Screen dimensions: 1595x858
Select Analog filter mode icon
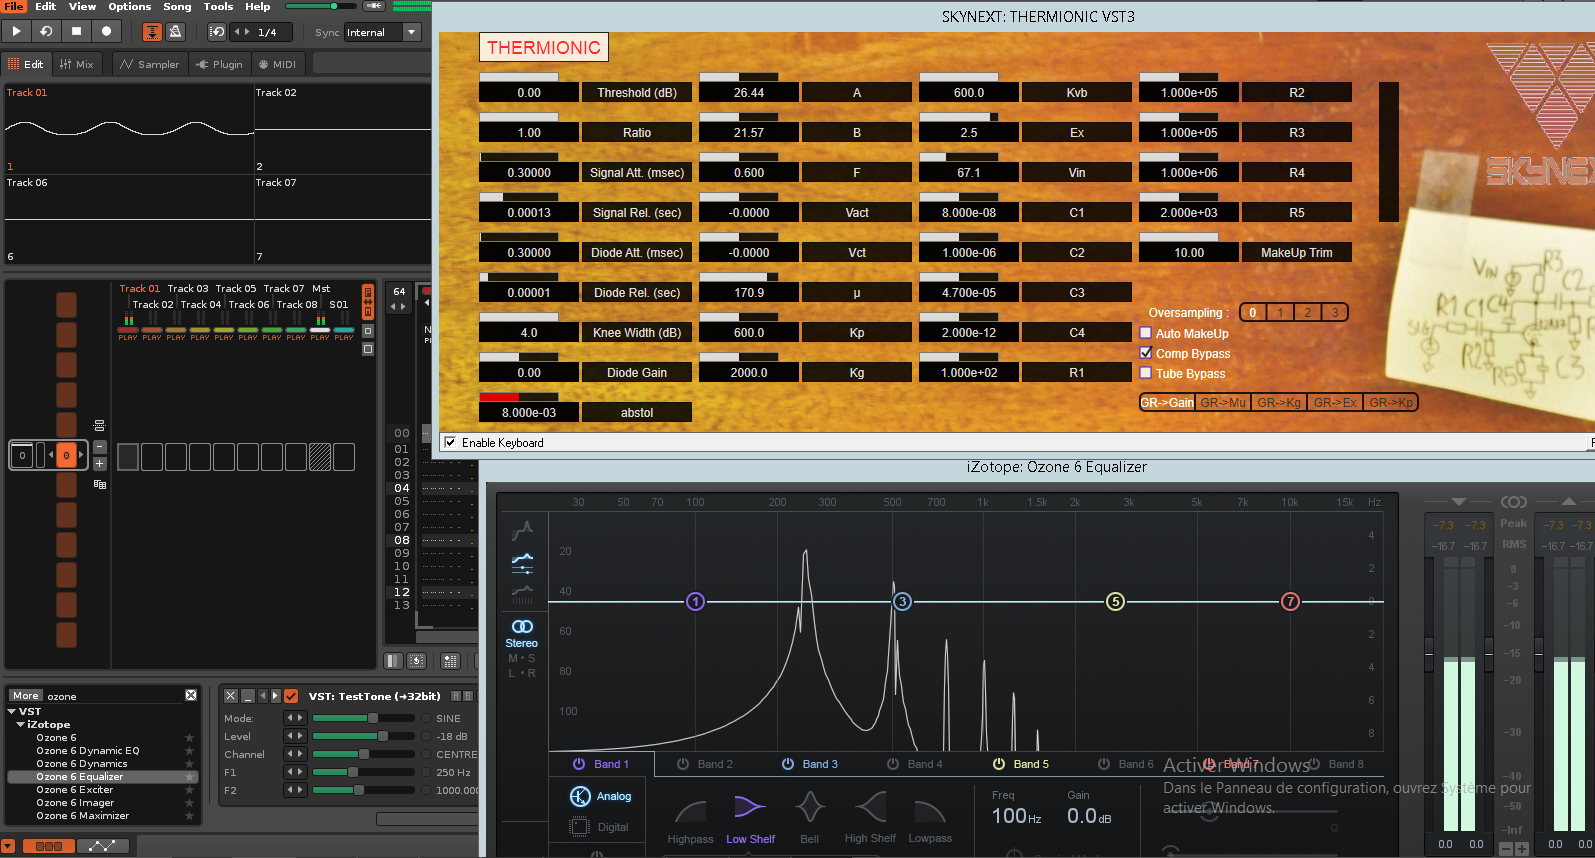point(580,796)
